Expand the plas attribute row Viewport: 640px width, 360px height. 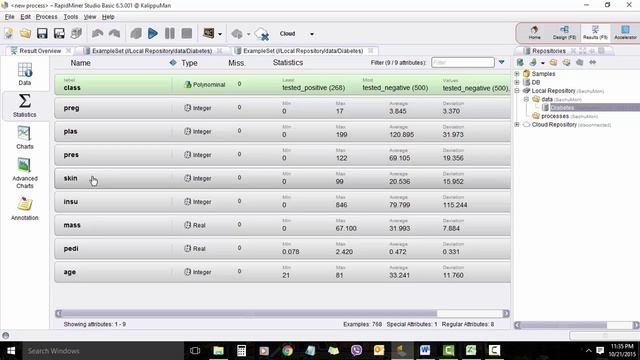click(282, 131)
